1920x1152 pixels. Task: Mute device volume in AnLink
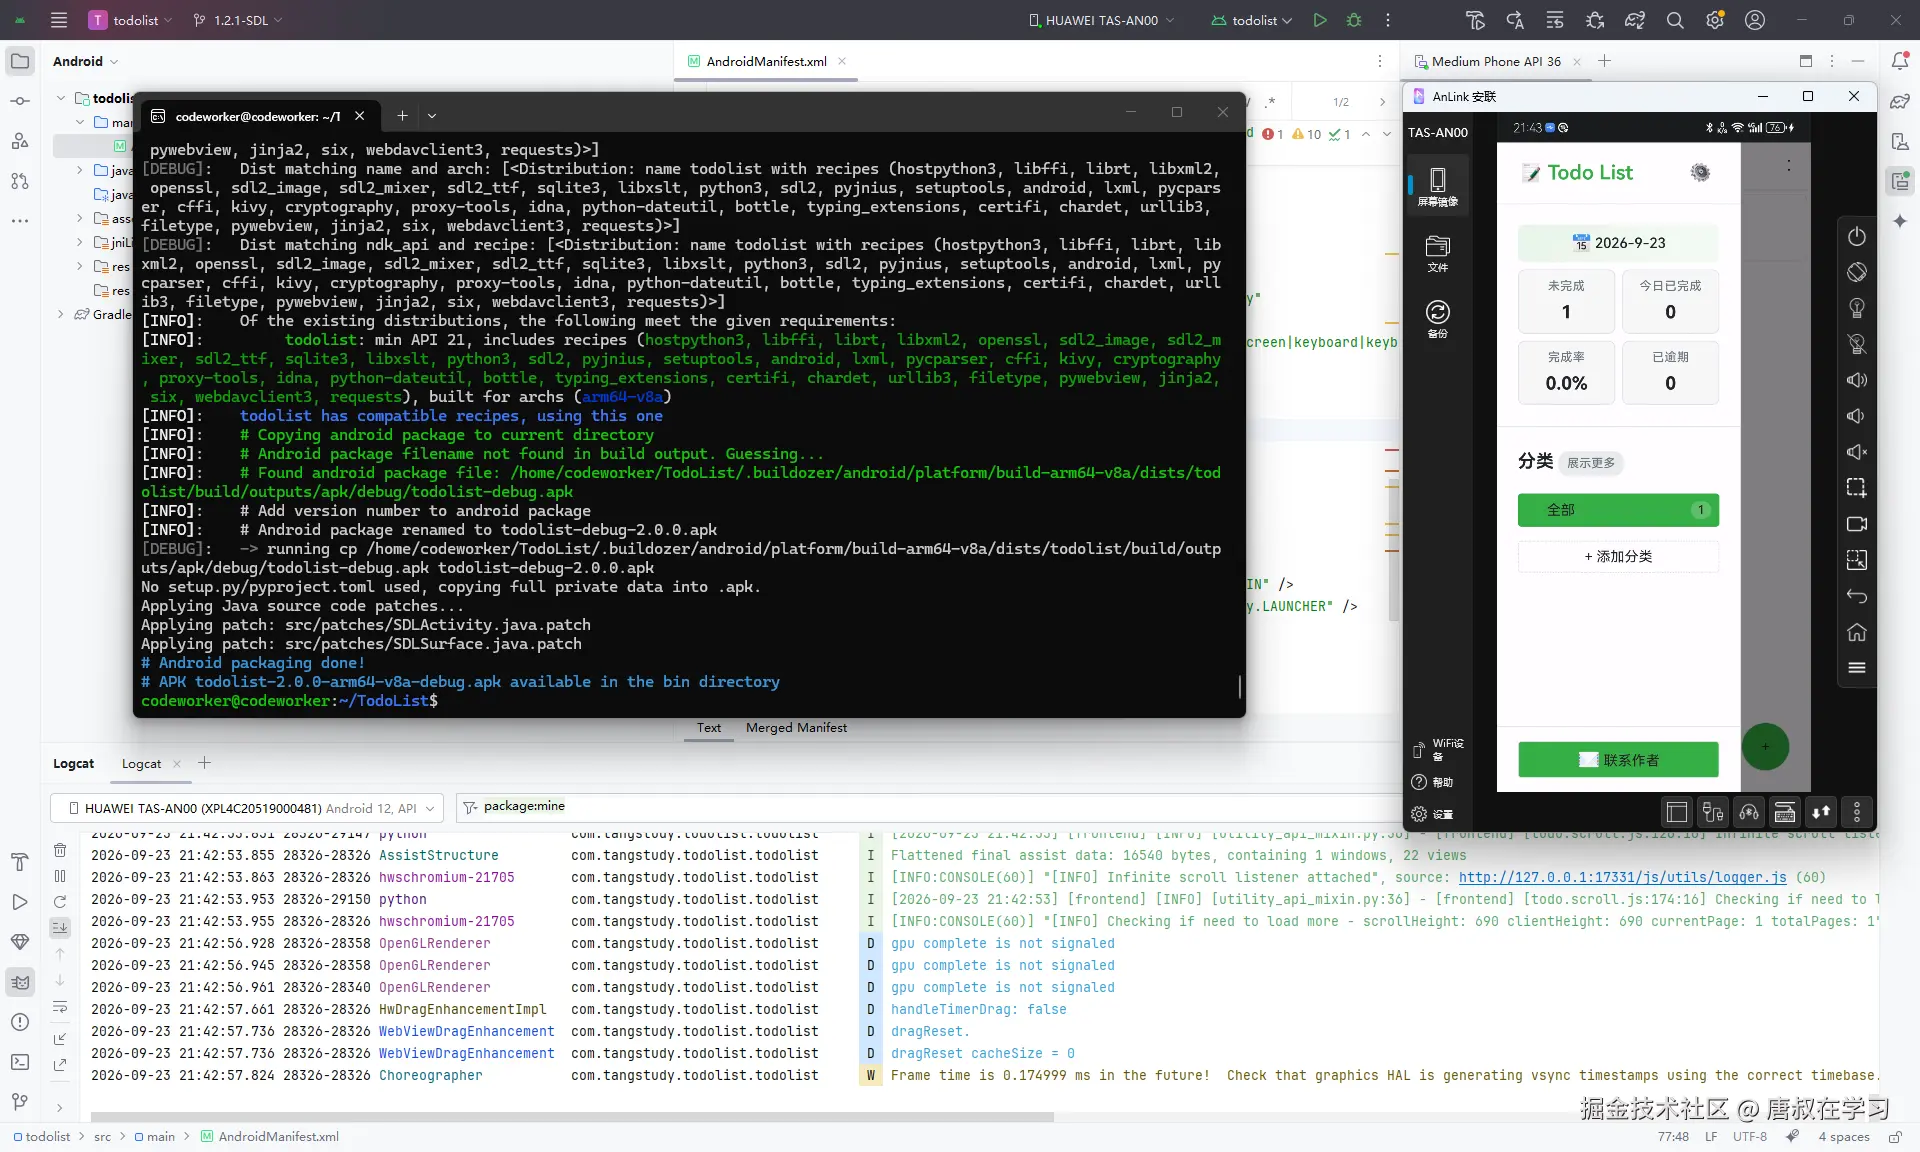1857,452
